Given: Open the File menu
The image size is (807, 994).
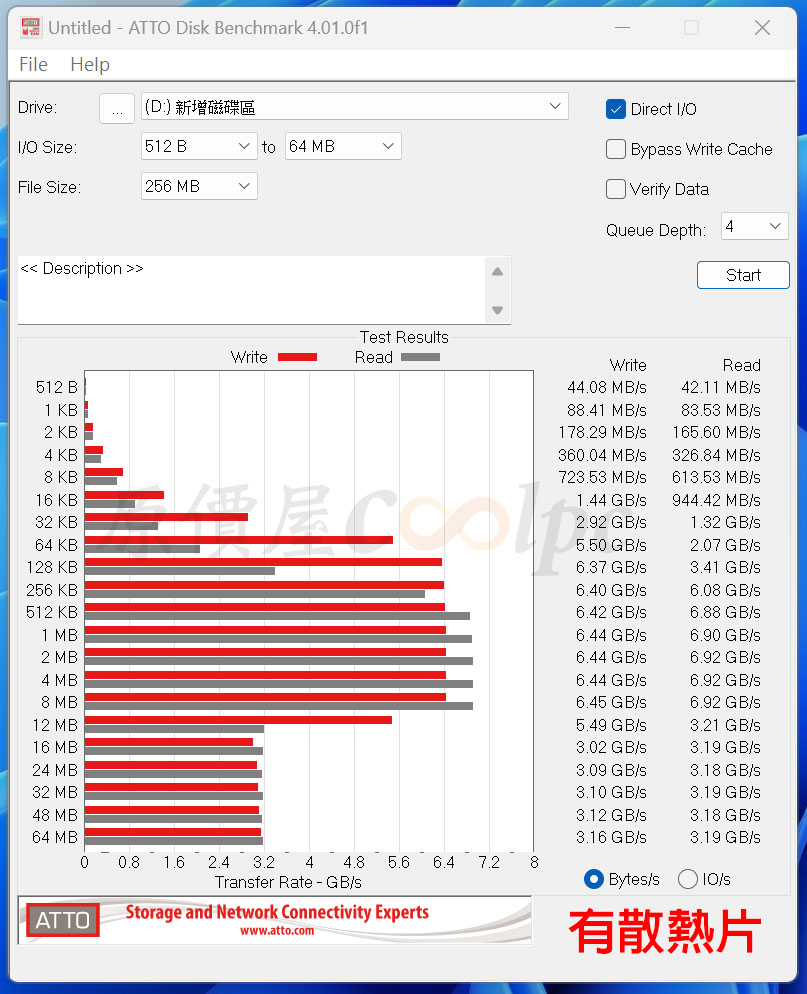Looking at the screenshot, I should click(x=33, y=65).
